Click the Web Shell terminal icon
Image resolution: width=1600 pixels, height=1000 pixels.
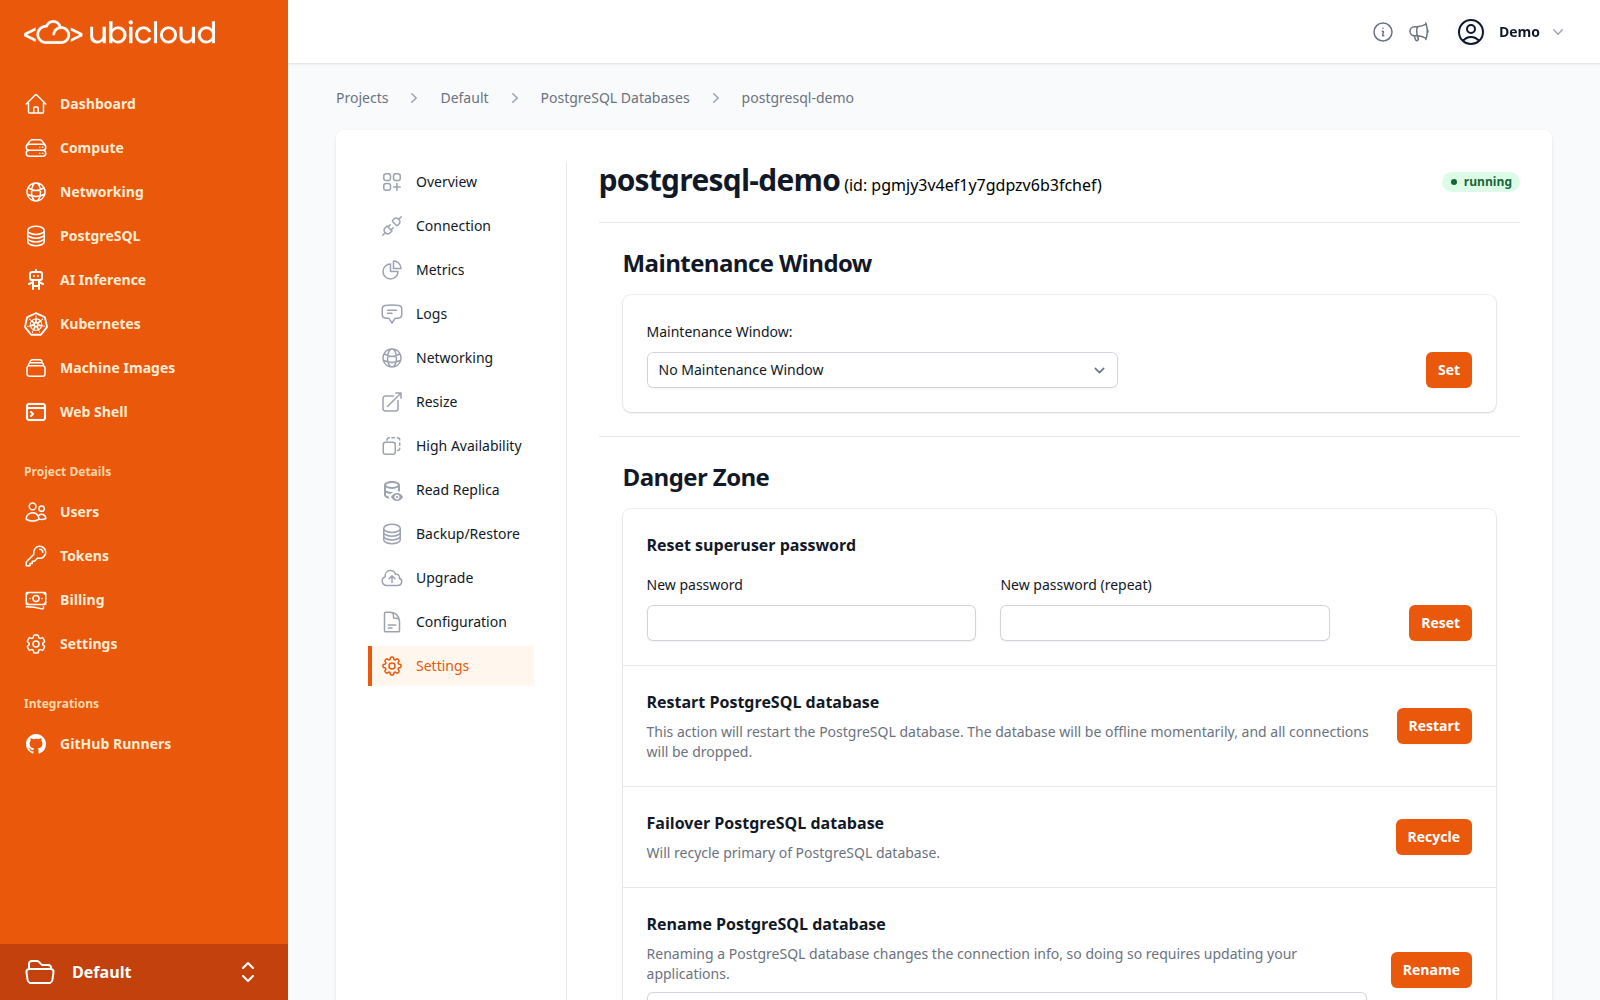[36, 412]
